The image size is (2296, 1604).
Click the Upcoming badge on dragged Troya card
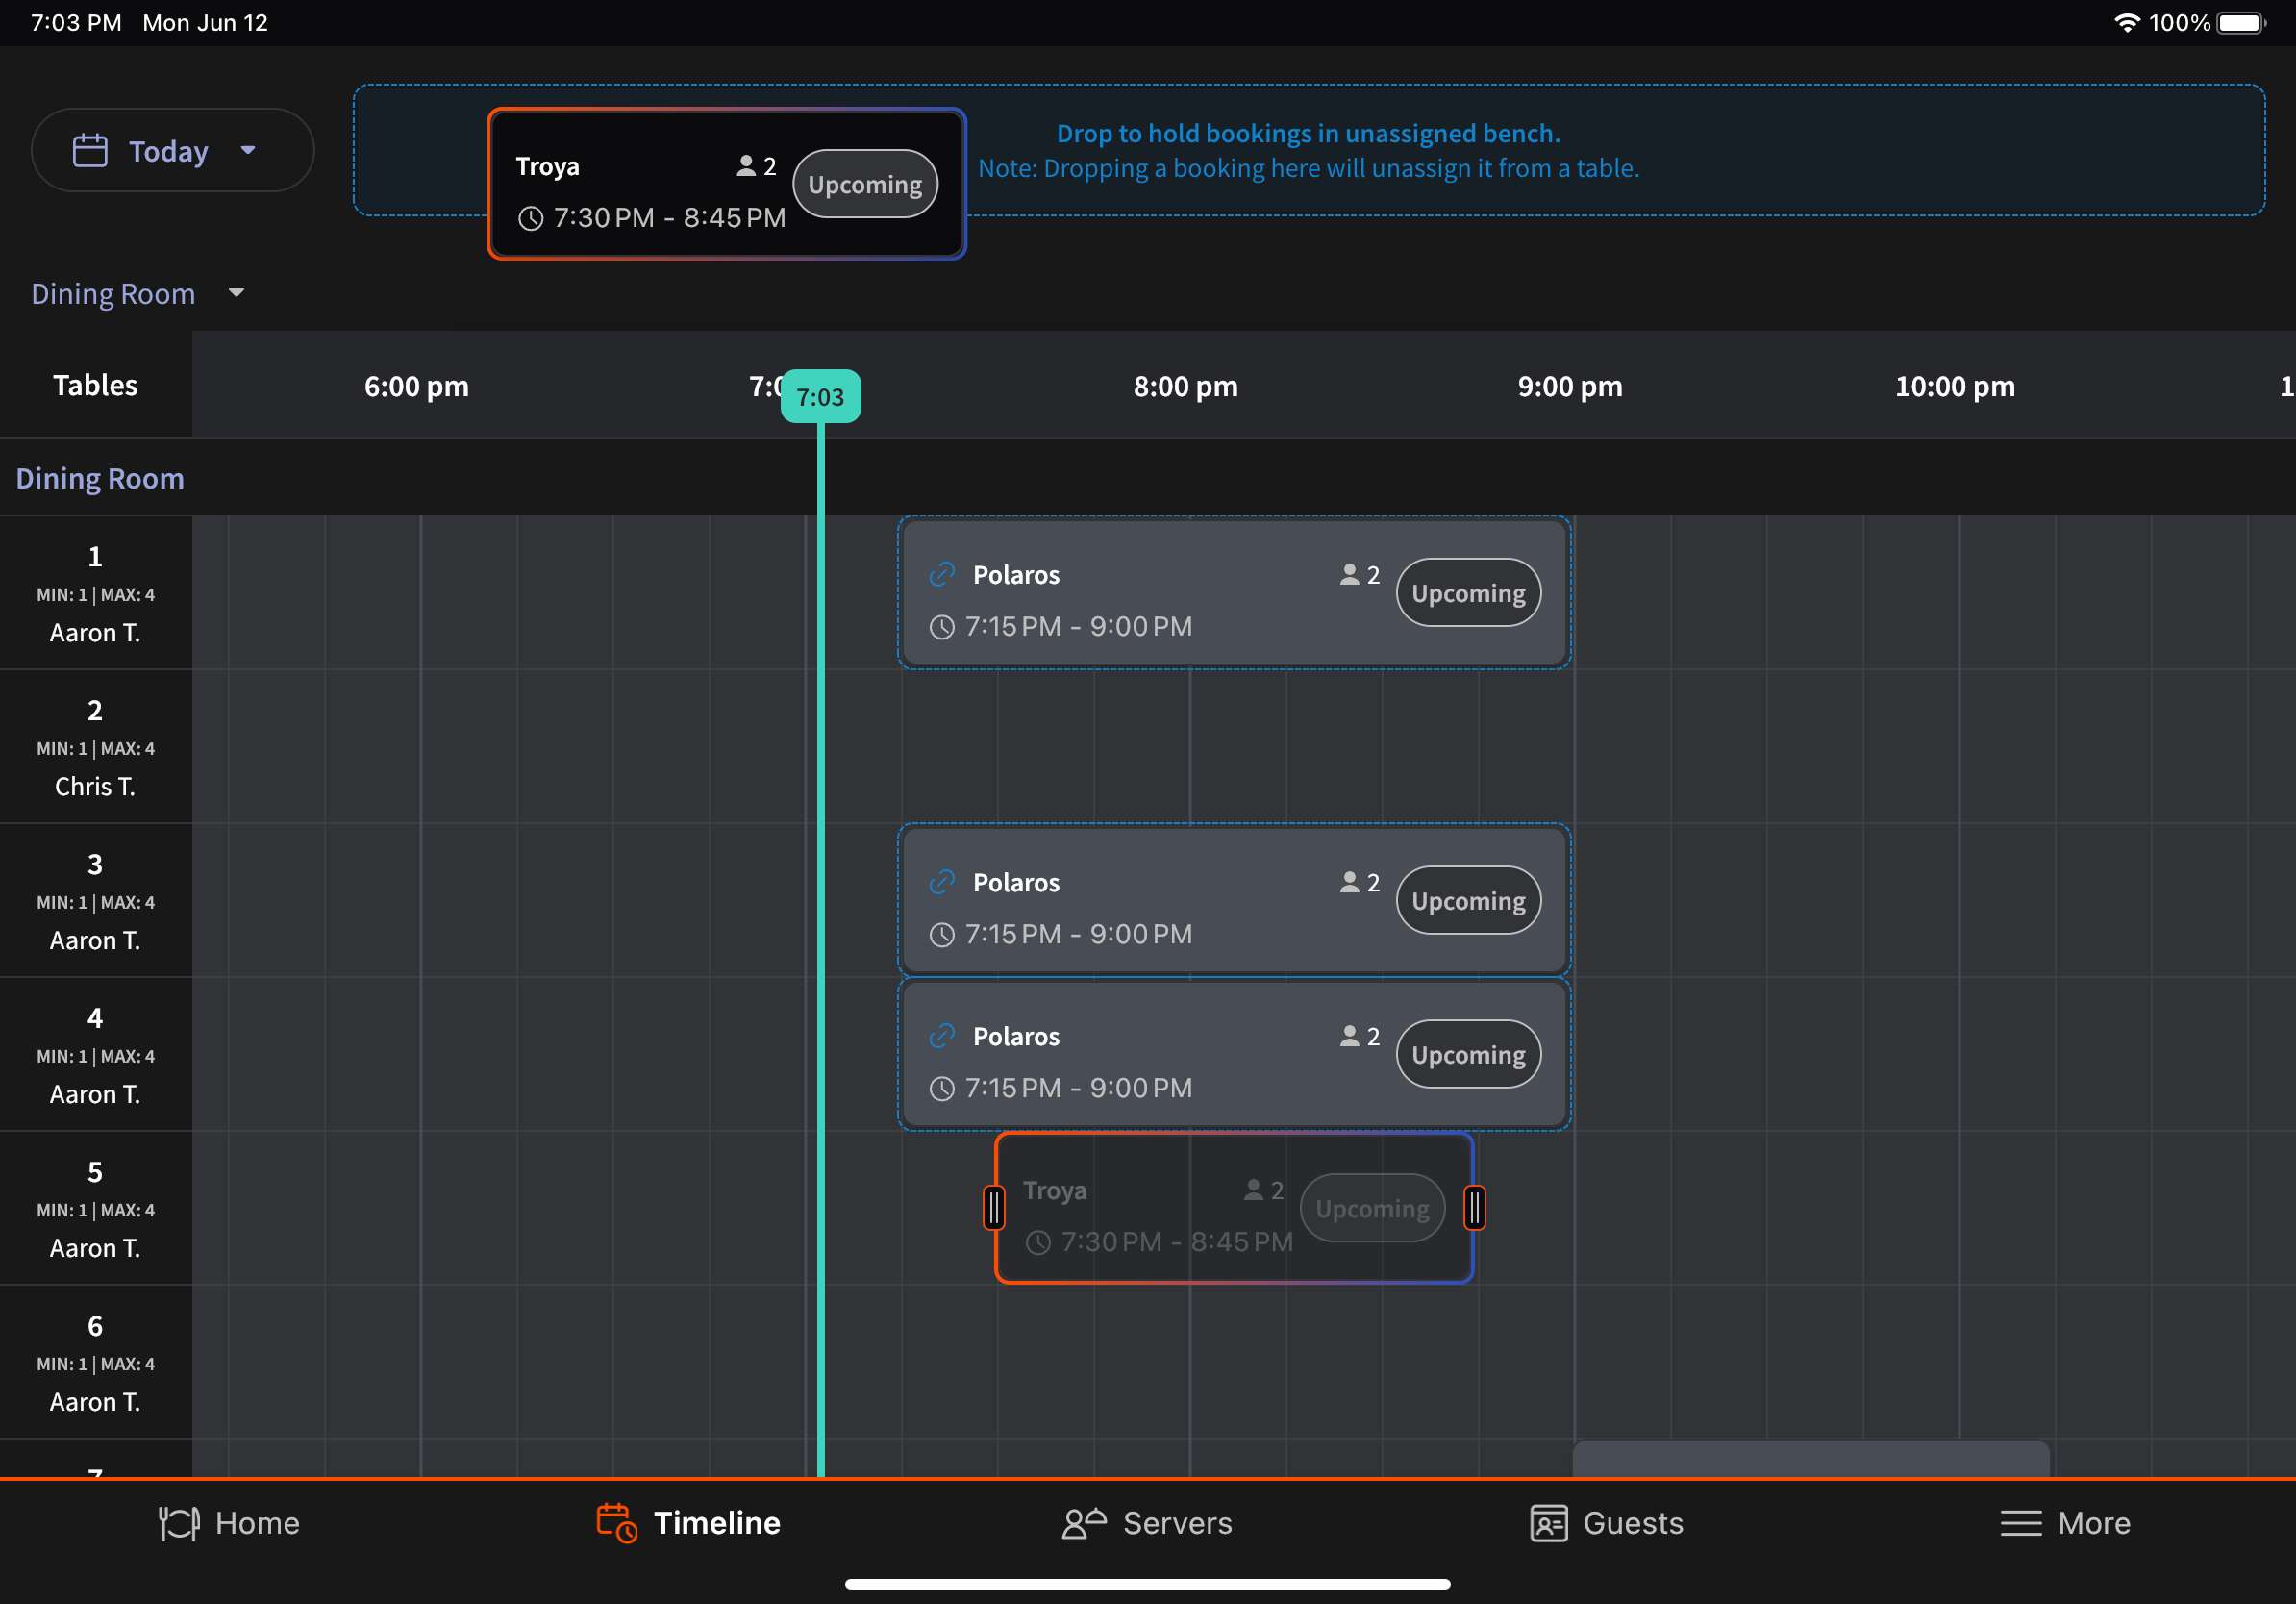click(x=864, y=185)
